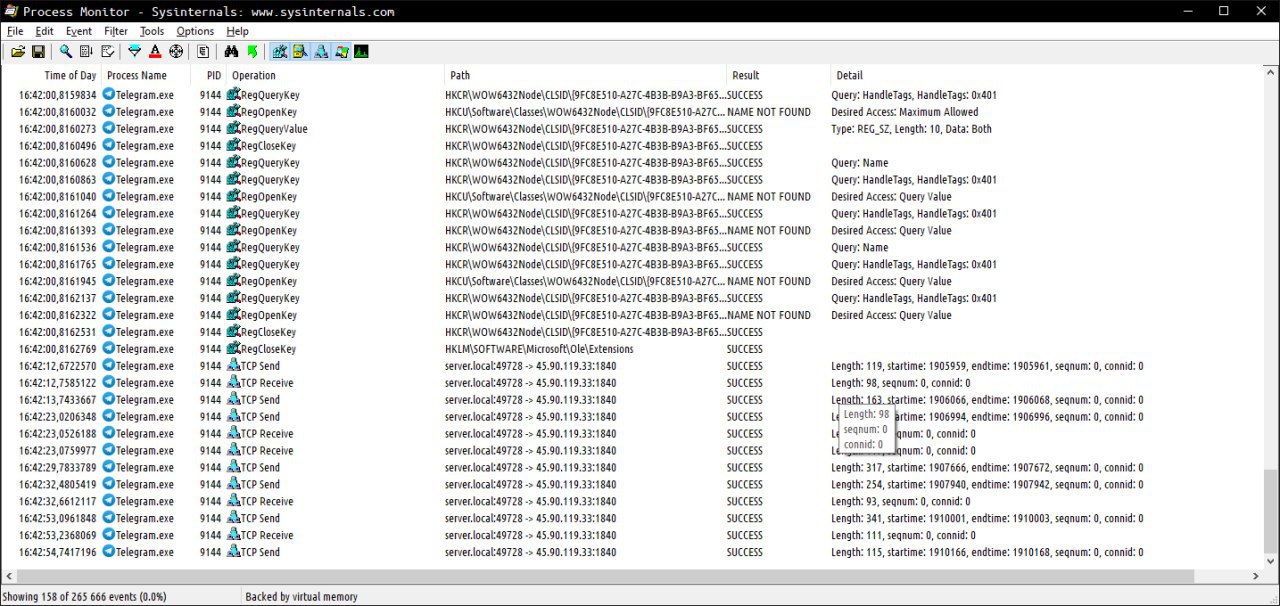1280x606 pixels.
Task: Click the vertical scrollbar up arrow
Action: (1271, 71)
